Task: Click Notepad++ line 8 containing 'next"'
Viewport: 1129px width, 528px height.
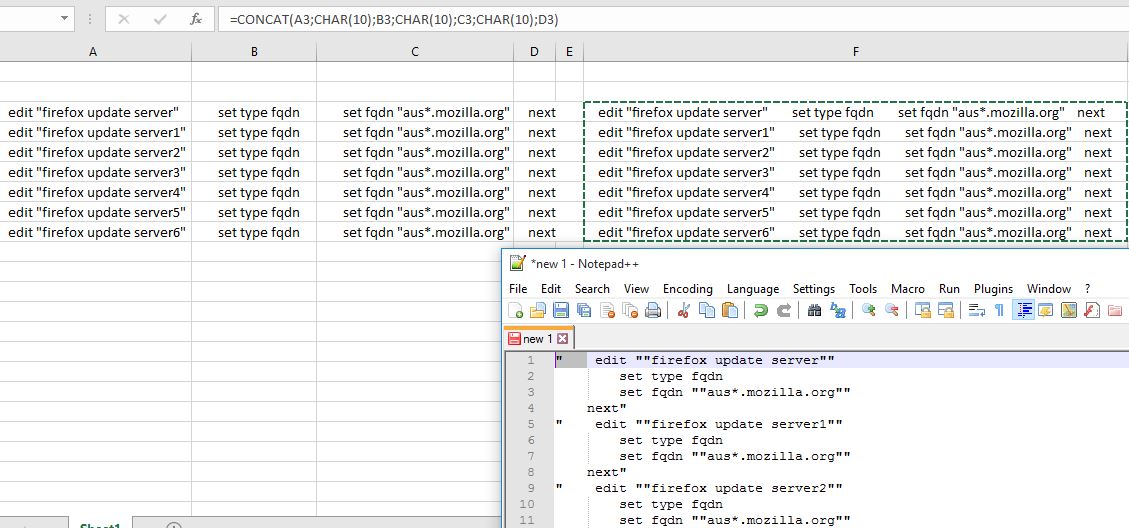Action: click(x=606, y=472)
